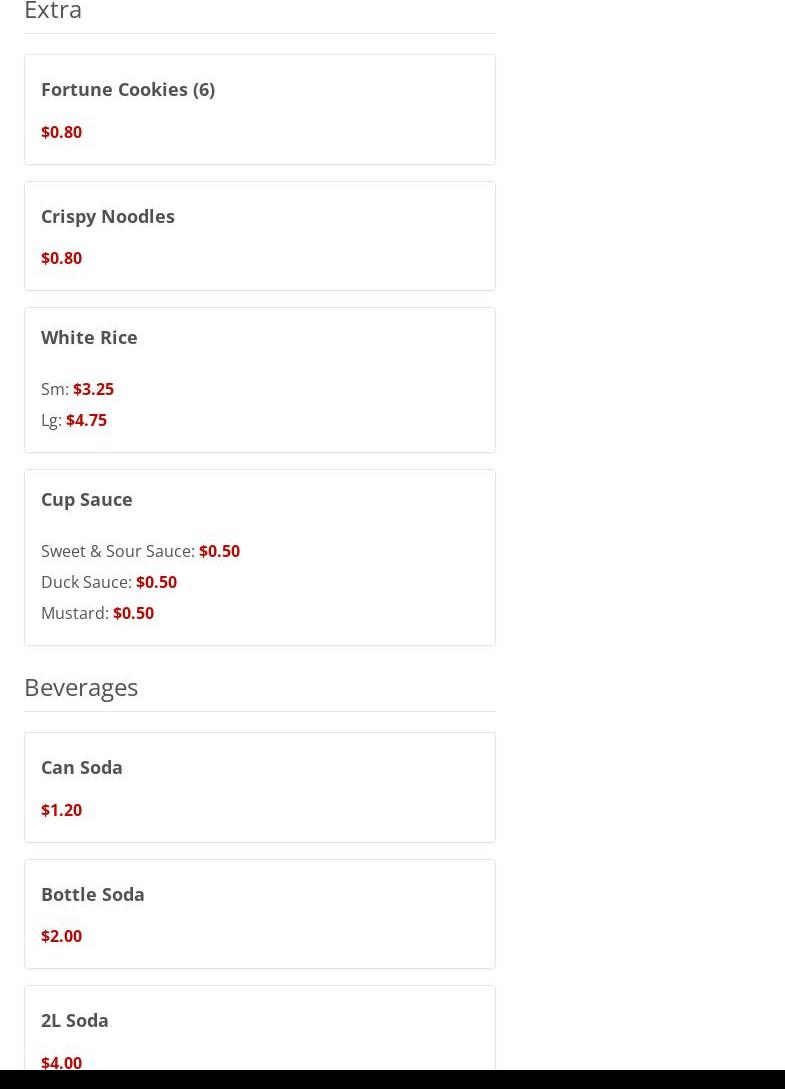Viewport: 785px width, 1089px height.
Task: Click the Bottle Soda $2.00 price
Action: pos(61,936)
